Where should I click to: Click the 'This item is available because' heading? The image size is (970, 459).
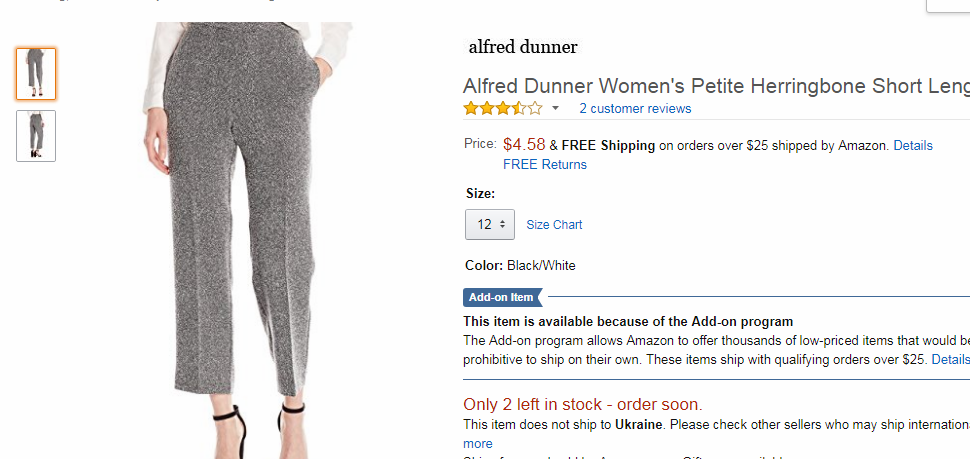tap(628, 322)
